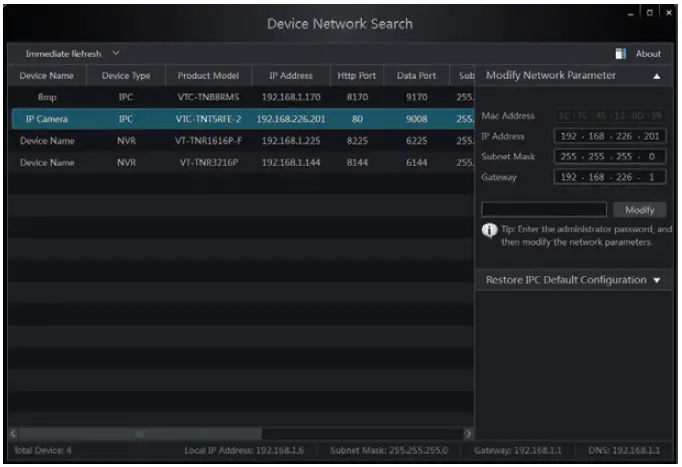Select the 8mp device row
The height and width of the screenshot is (467, 682).
(x=240, y=98)
